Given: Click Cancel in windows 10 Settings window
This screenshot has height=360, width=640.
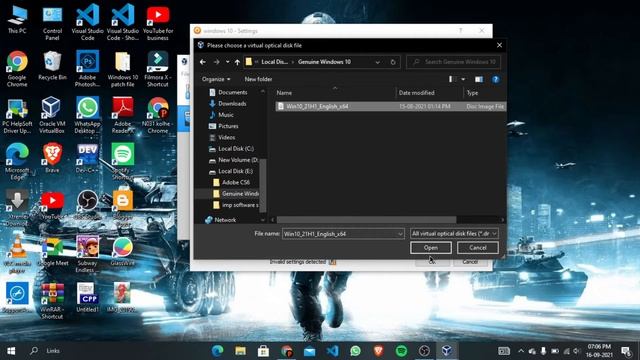Looking at the screenshot, I should pyautogui.click(x=470, y=262).
